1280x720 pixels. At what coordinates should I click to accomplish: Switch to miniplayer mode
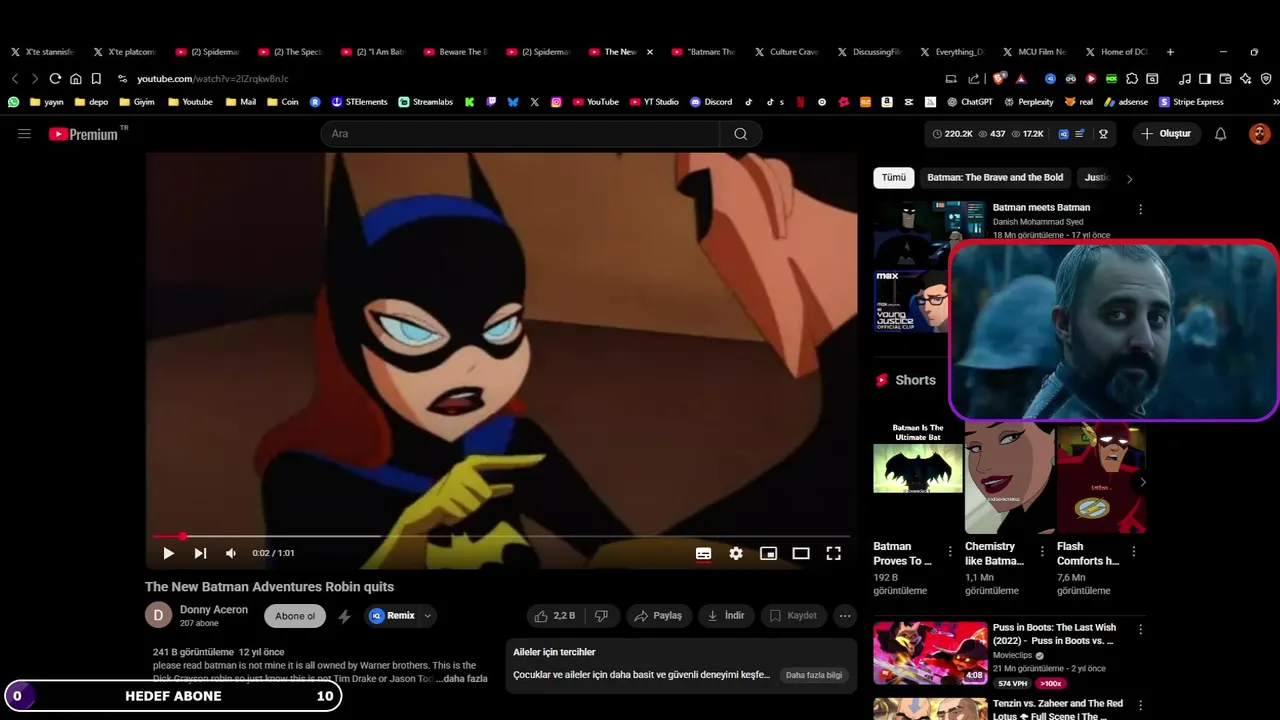[768, 553]
